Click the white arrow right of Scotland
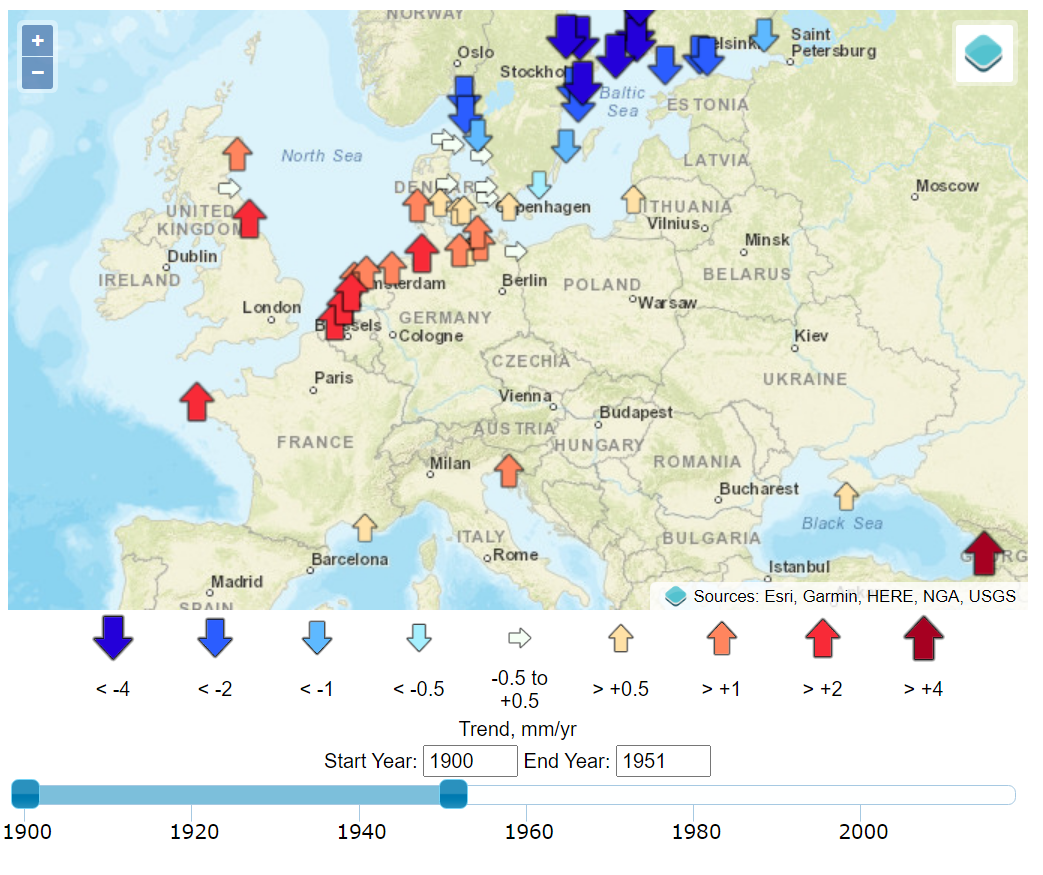 (x=230, y=187)
